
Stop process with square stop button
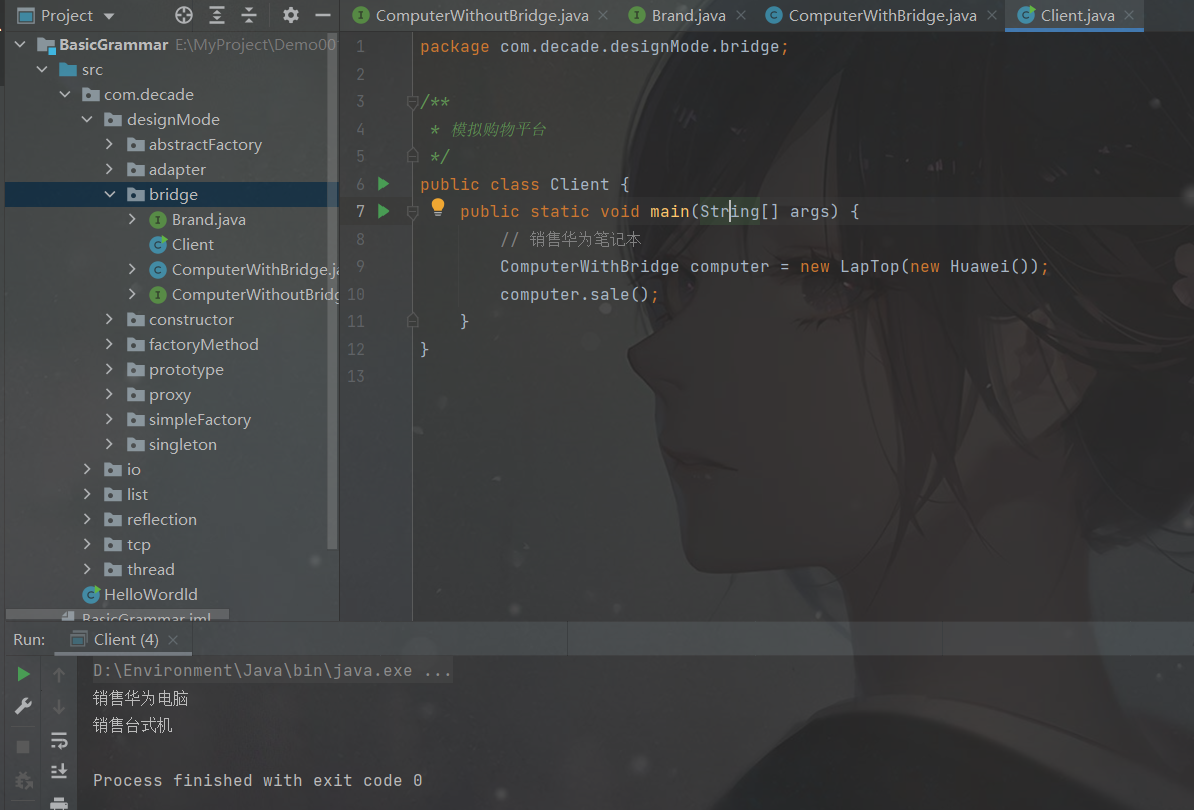click(24, 747)
